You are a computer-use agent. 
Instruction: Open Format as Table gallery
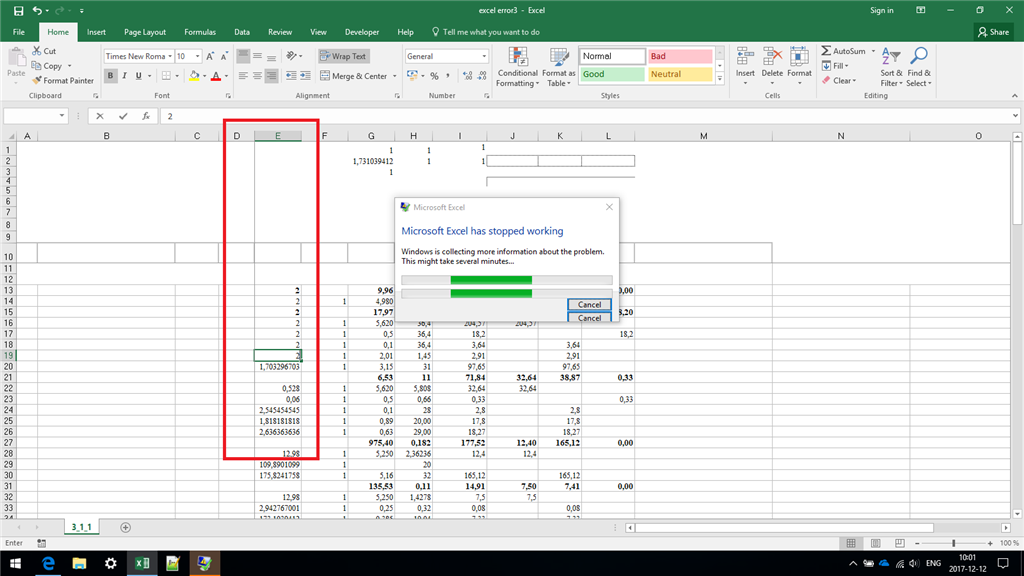pos(558,67)
